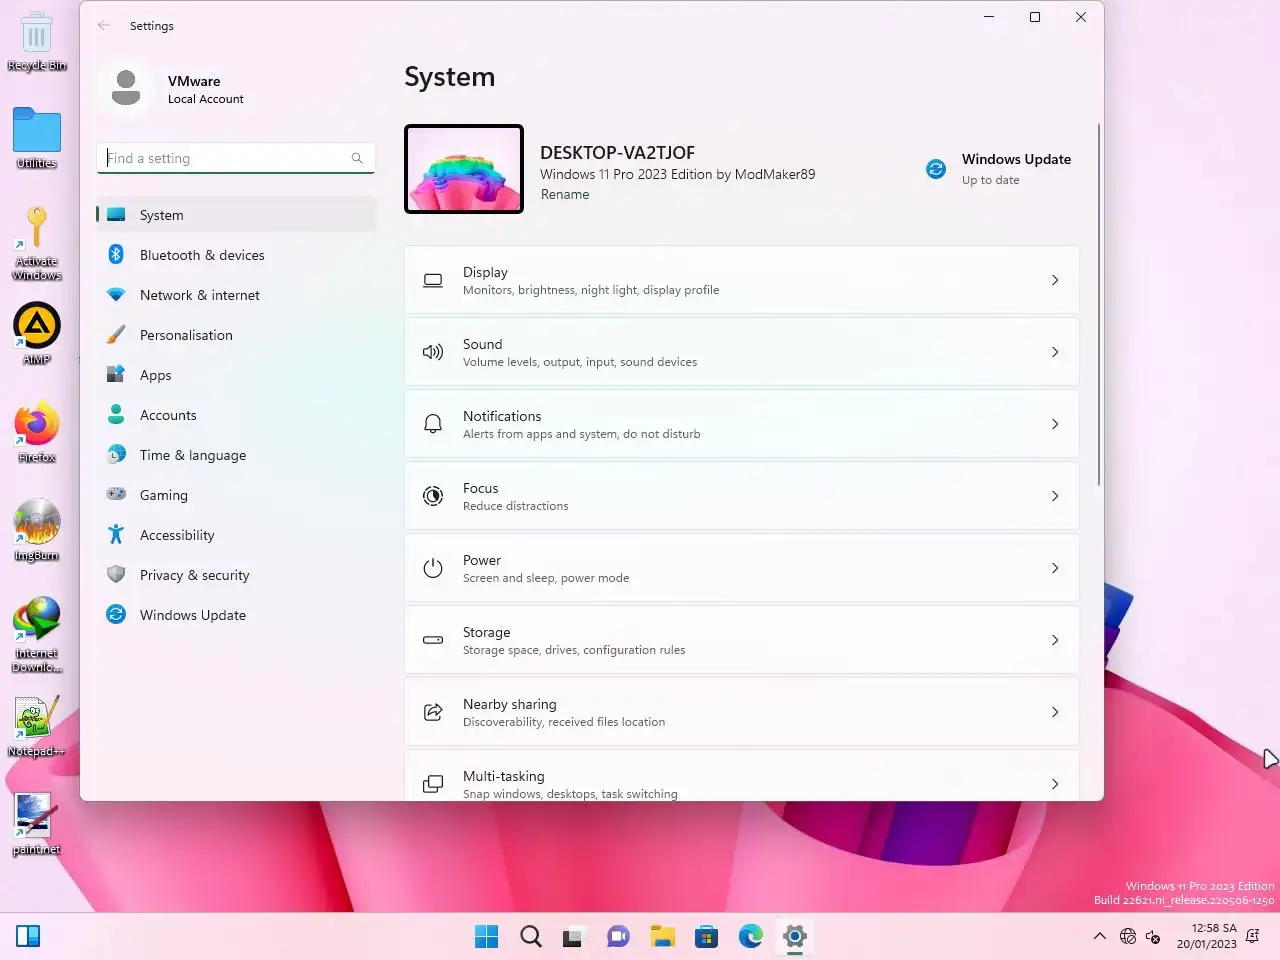Open Accessibility category
Viewport: 1280px width, 960px height.
tap(236, 535)
